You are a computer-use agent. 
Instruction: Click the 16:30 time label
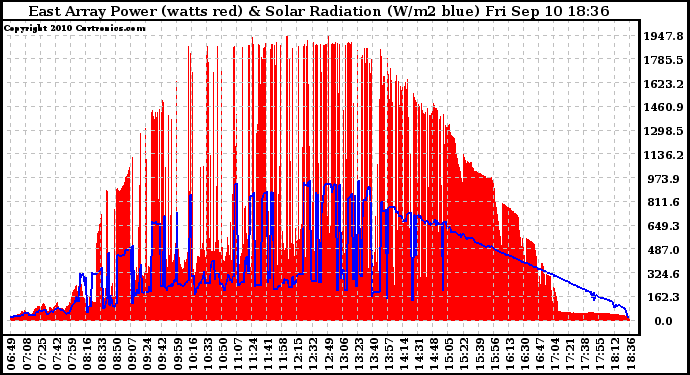pyautogui.click(x=523, y=354)
